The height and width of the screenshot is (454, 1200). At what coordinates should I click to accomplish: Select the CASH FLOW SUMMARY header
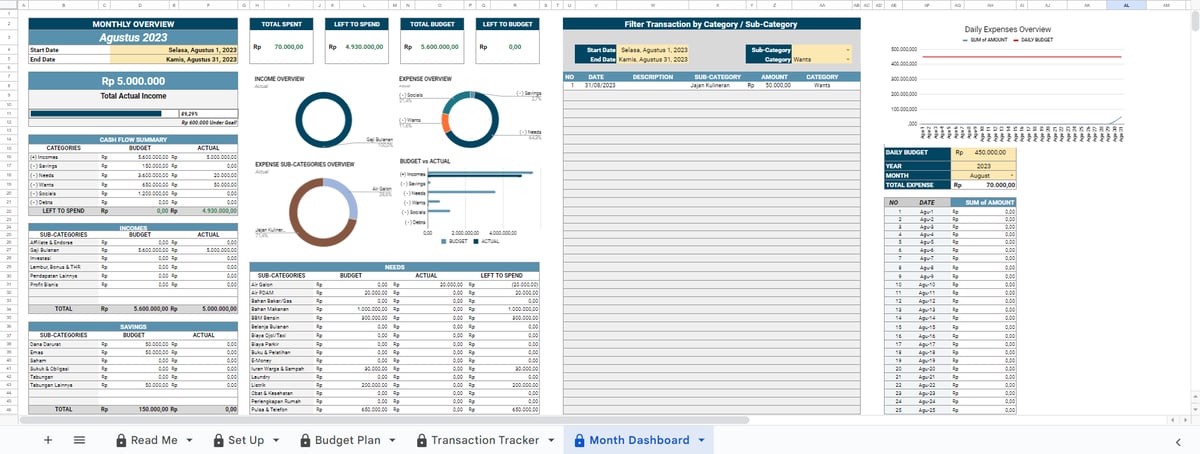[x=133, y=139]
